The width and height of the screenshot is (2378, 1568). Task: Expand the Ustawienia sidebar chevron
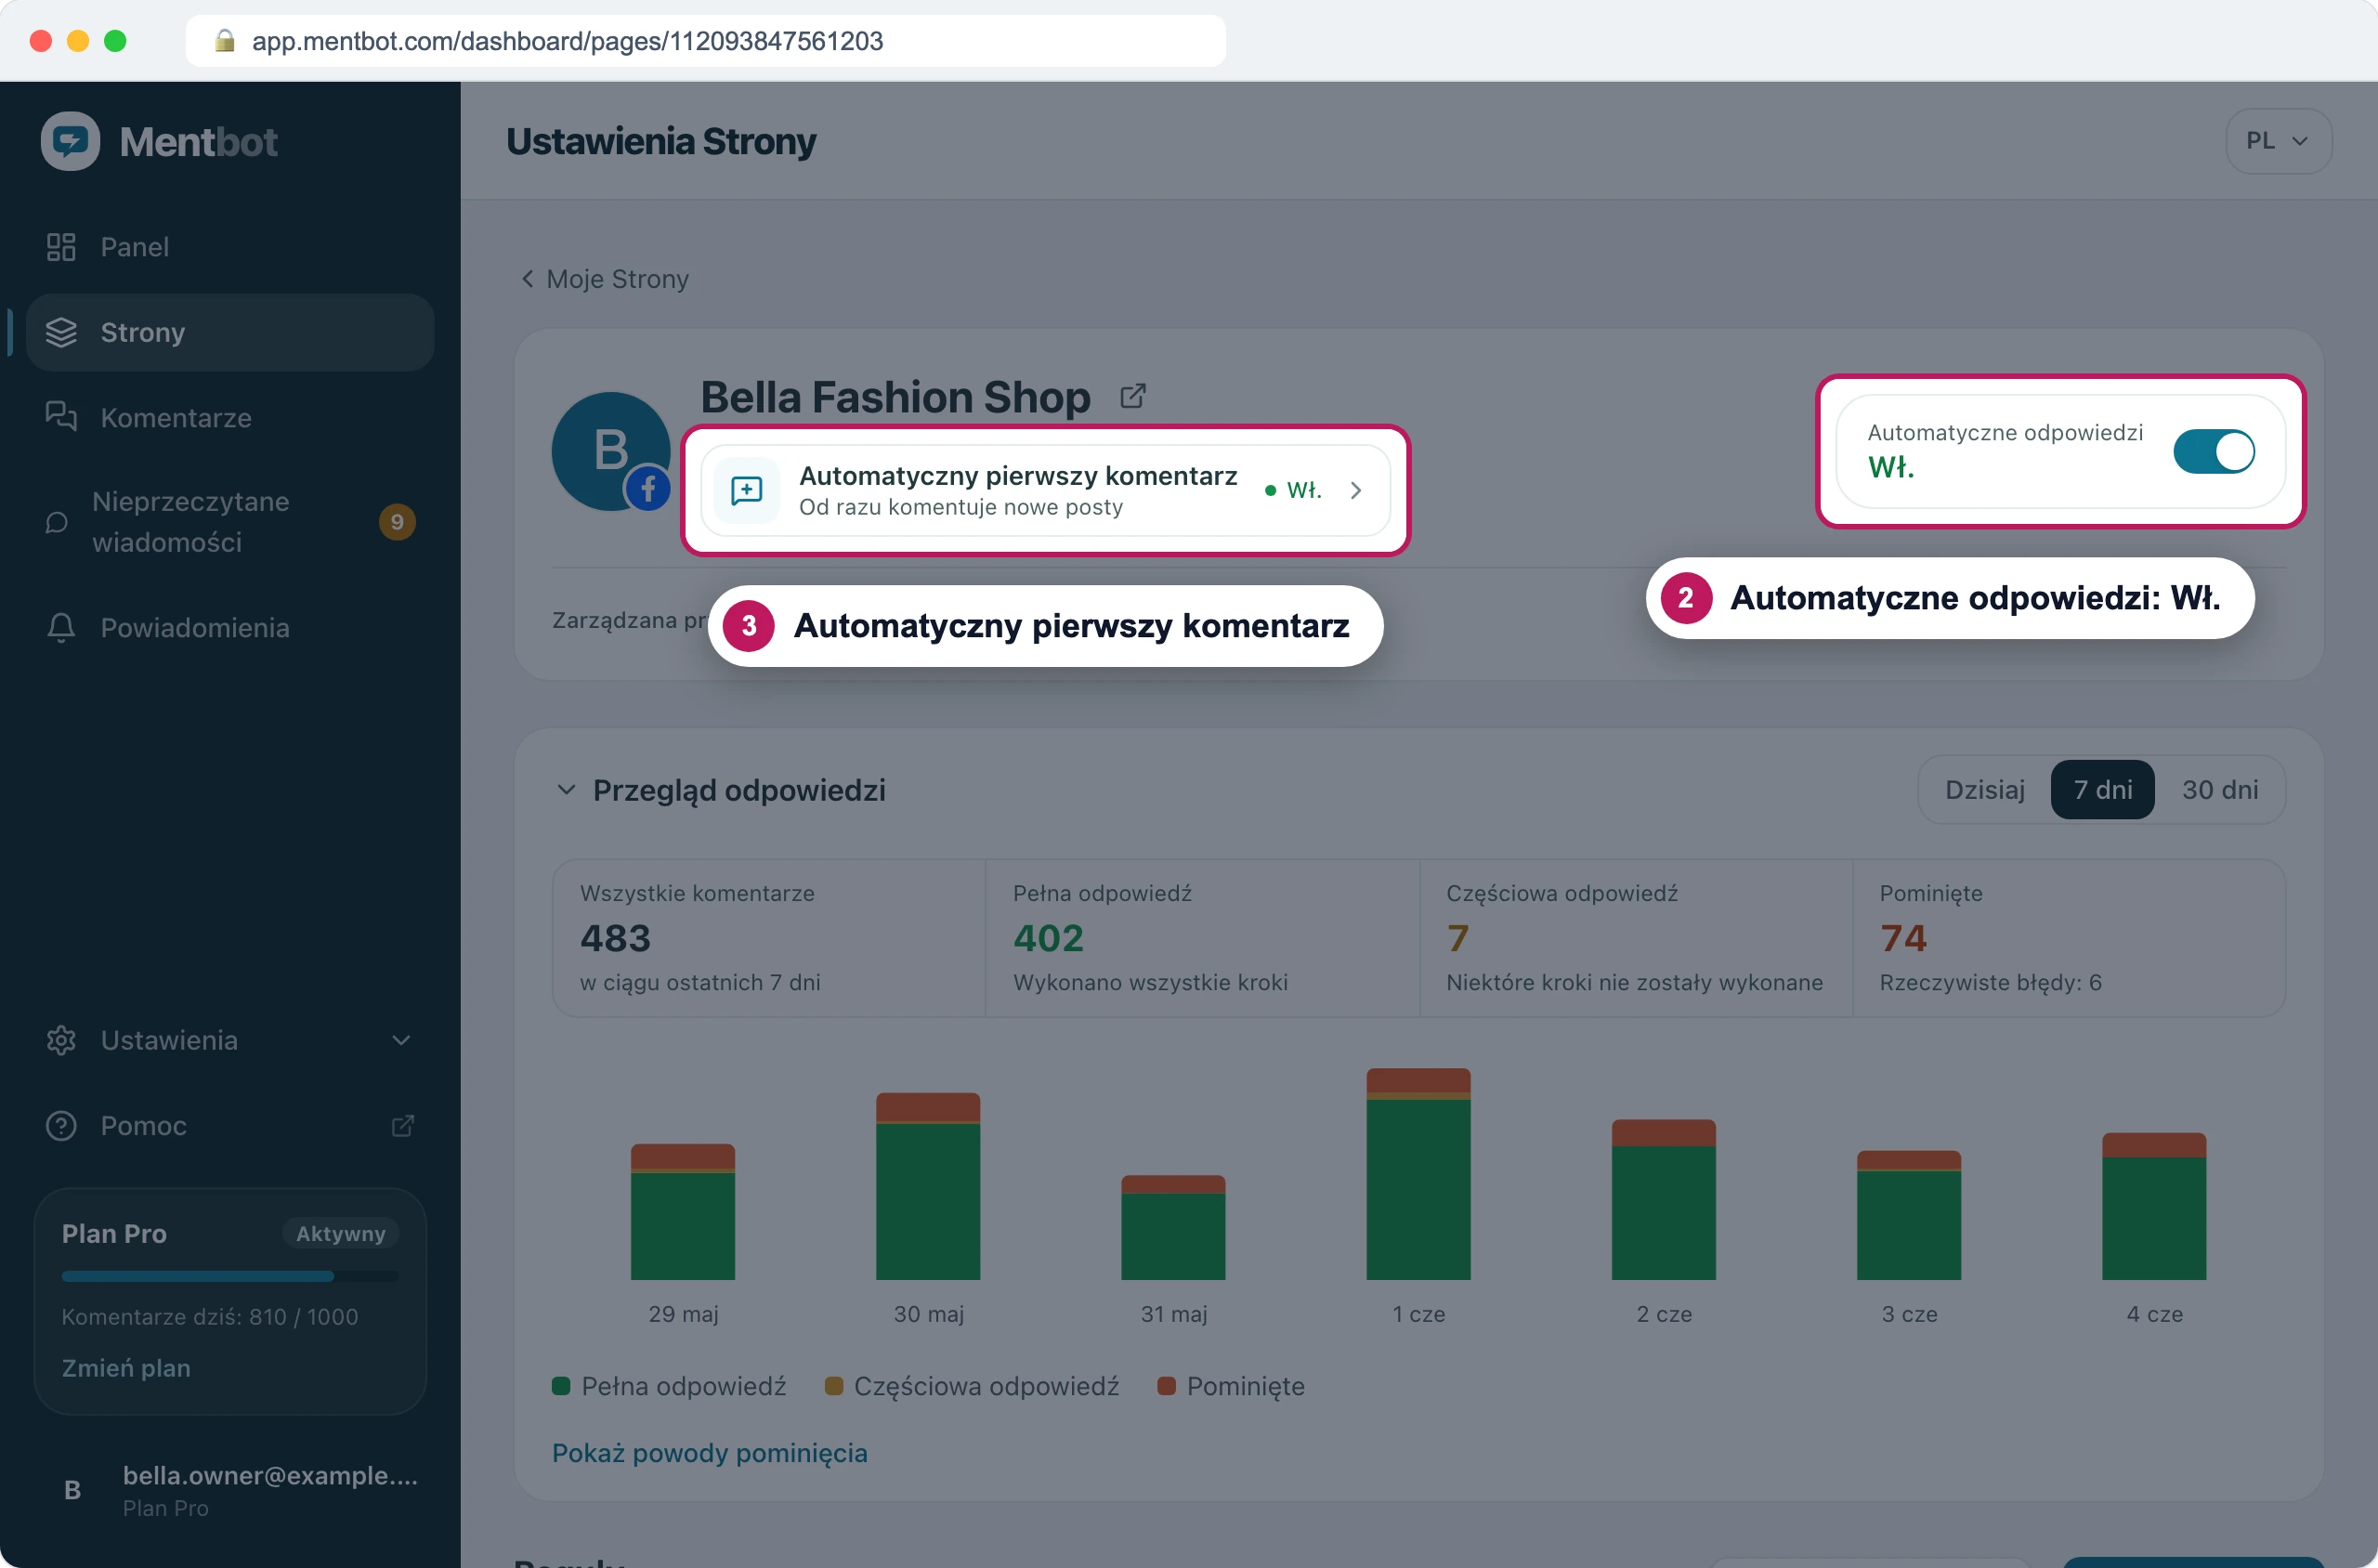click(401, 1040)
